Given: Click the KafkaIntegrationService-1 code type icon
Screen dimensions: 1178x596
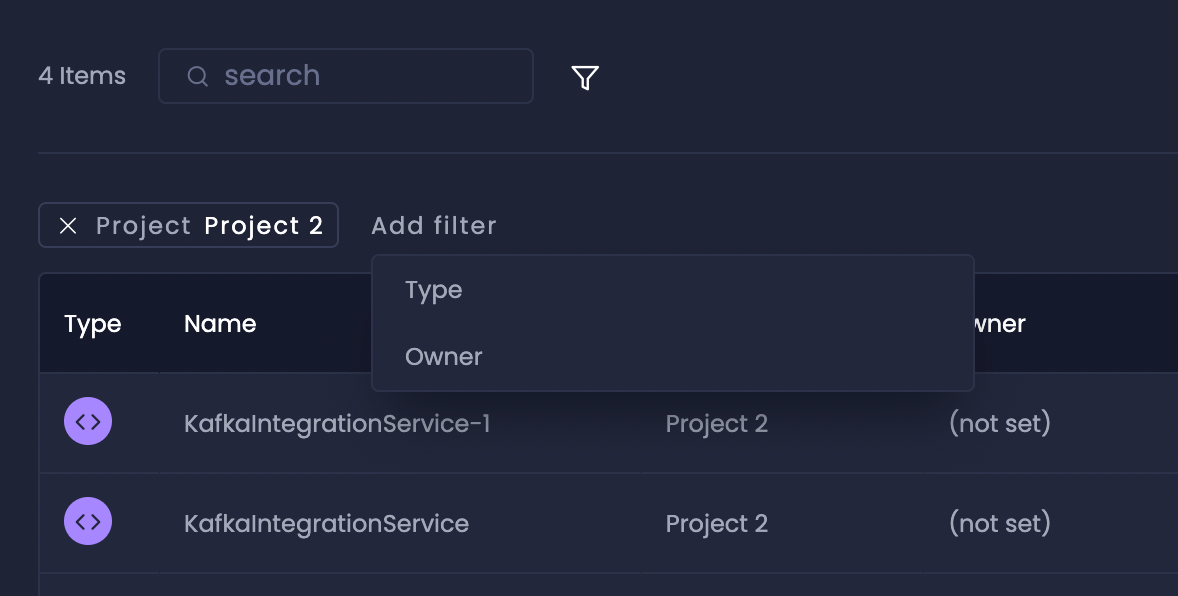Looking at the screenshot, I should pos(88,421).
